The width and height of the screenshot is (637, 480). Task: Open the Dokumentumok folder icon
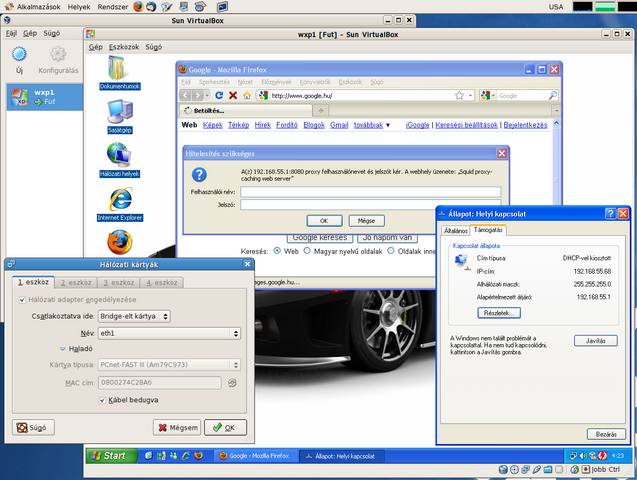(x=119, y=68)
